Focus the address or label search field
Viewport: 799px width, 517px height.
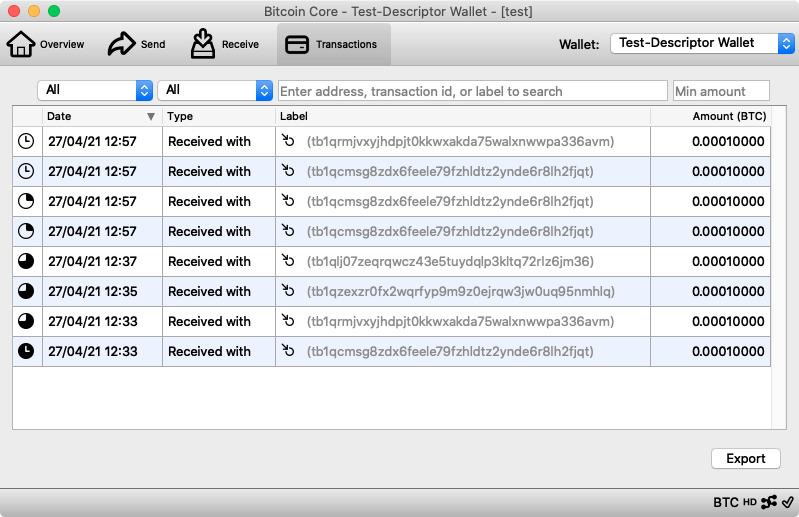(x=472, y=91)
